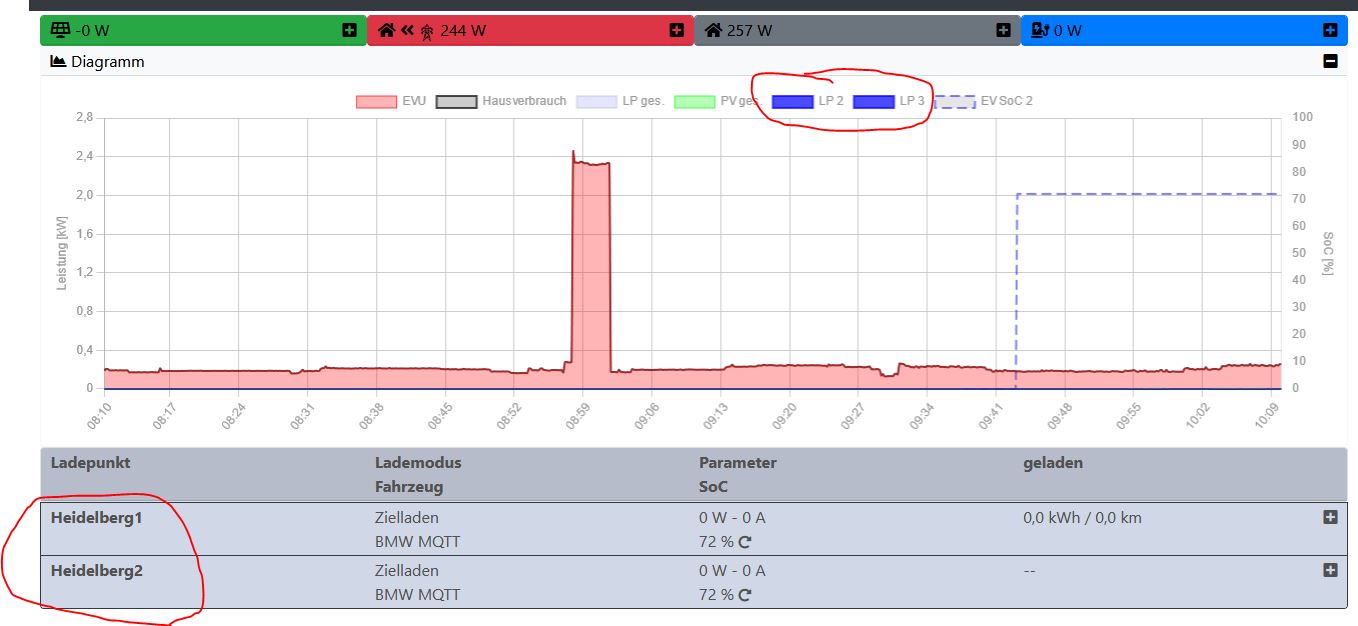Click the dashed EV SoC line in chart
The image size is (1358, 626).
pos(1148,194)
